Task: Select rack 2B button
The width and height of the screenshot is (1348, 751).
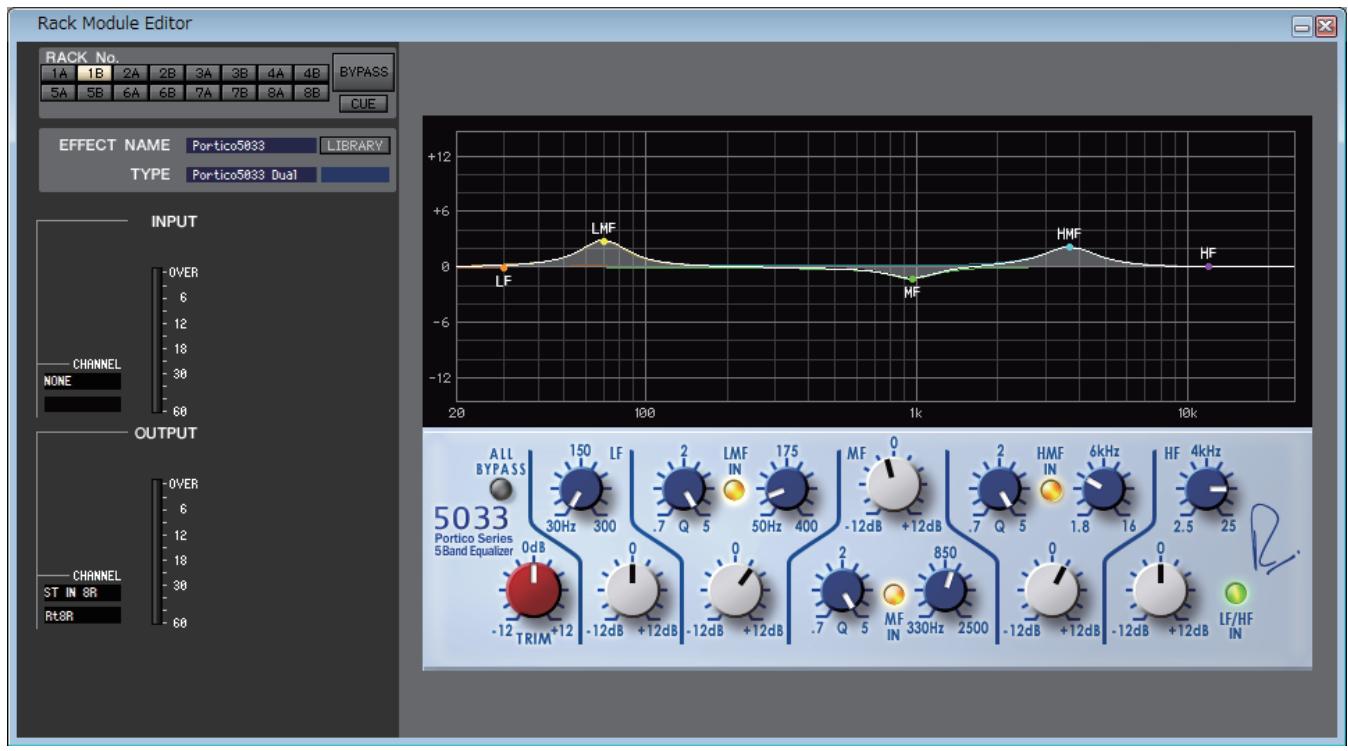Action: tap(168, 73)
